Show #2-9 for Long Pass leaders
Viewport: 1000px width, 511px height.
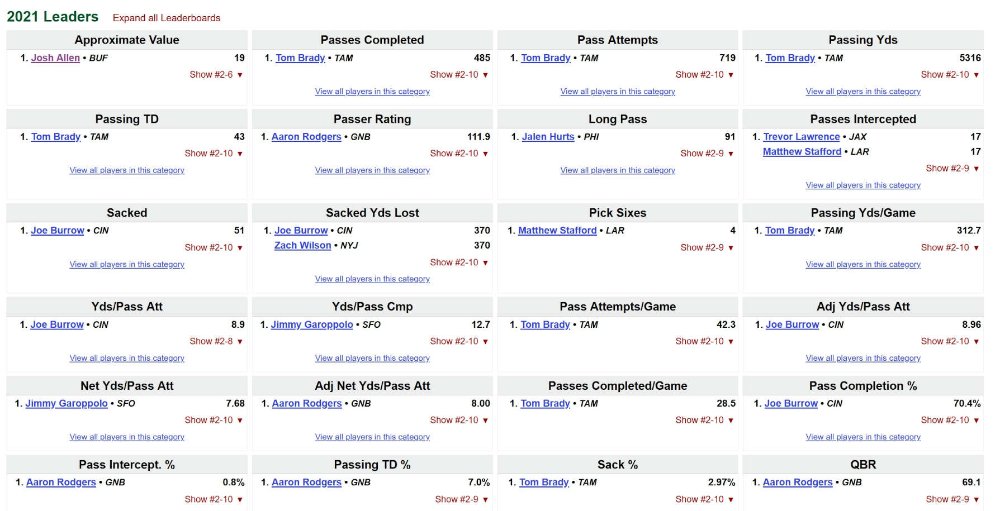pos(707,153)
